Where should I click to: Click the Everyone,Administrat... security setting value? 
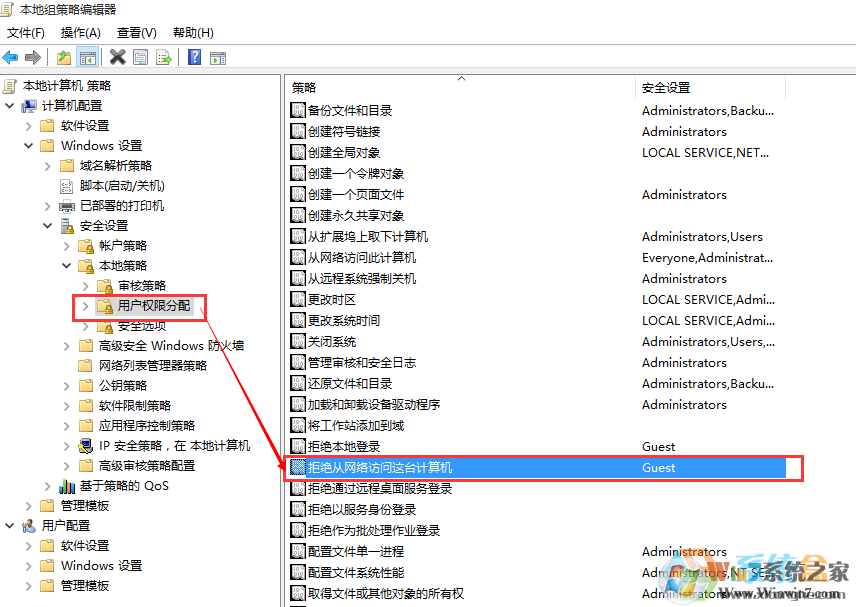tap(708, 258)
